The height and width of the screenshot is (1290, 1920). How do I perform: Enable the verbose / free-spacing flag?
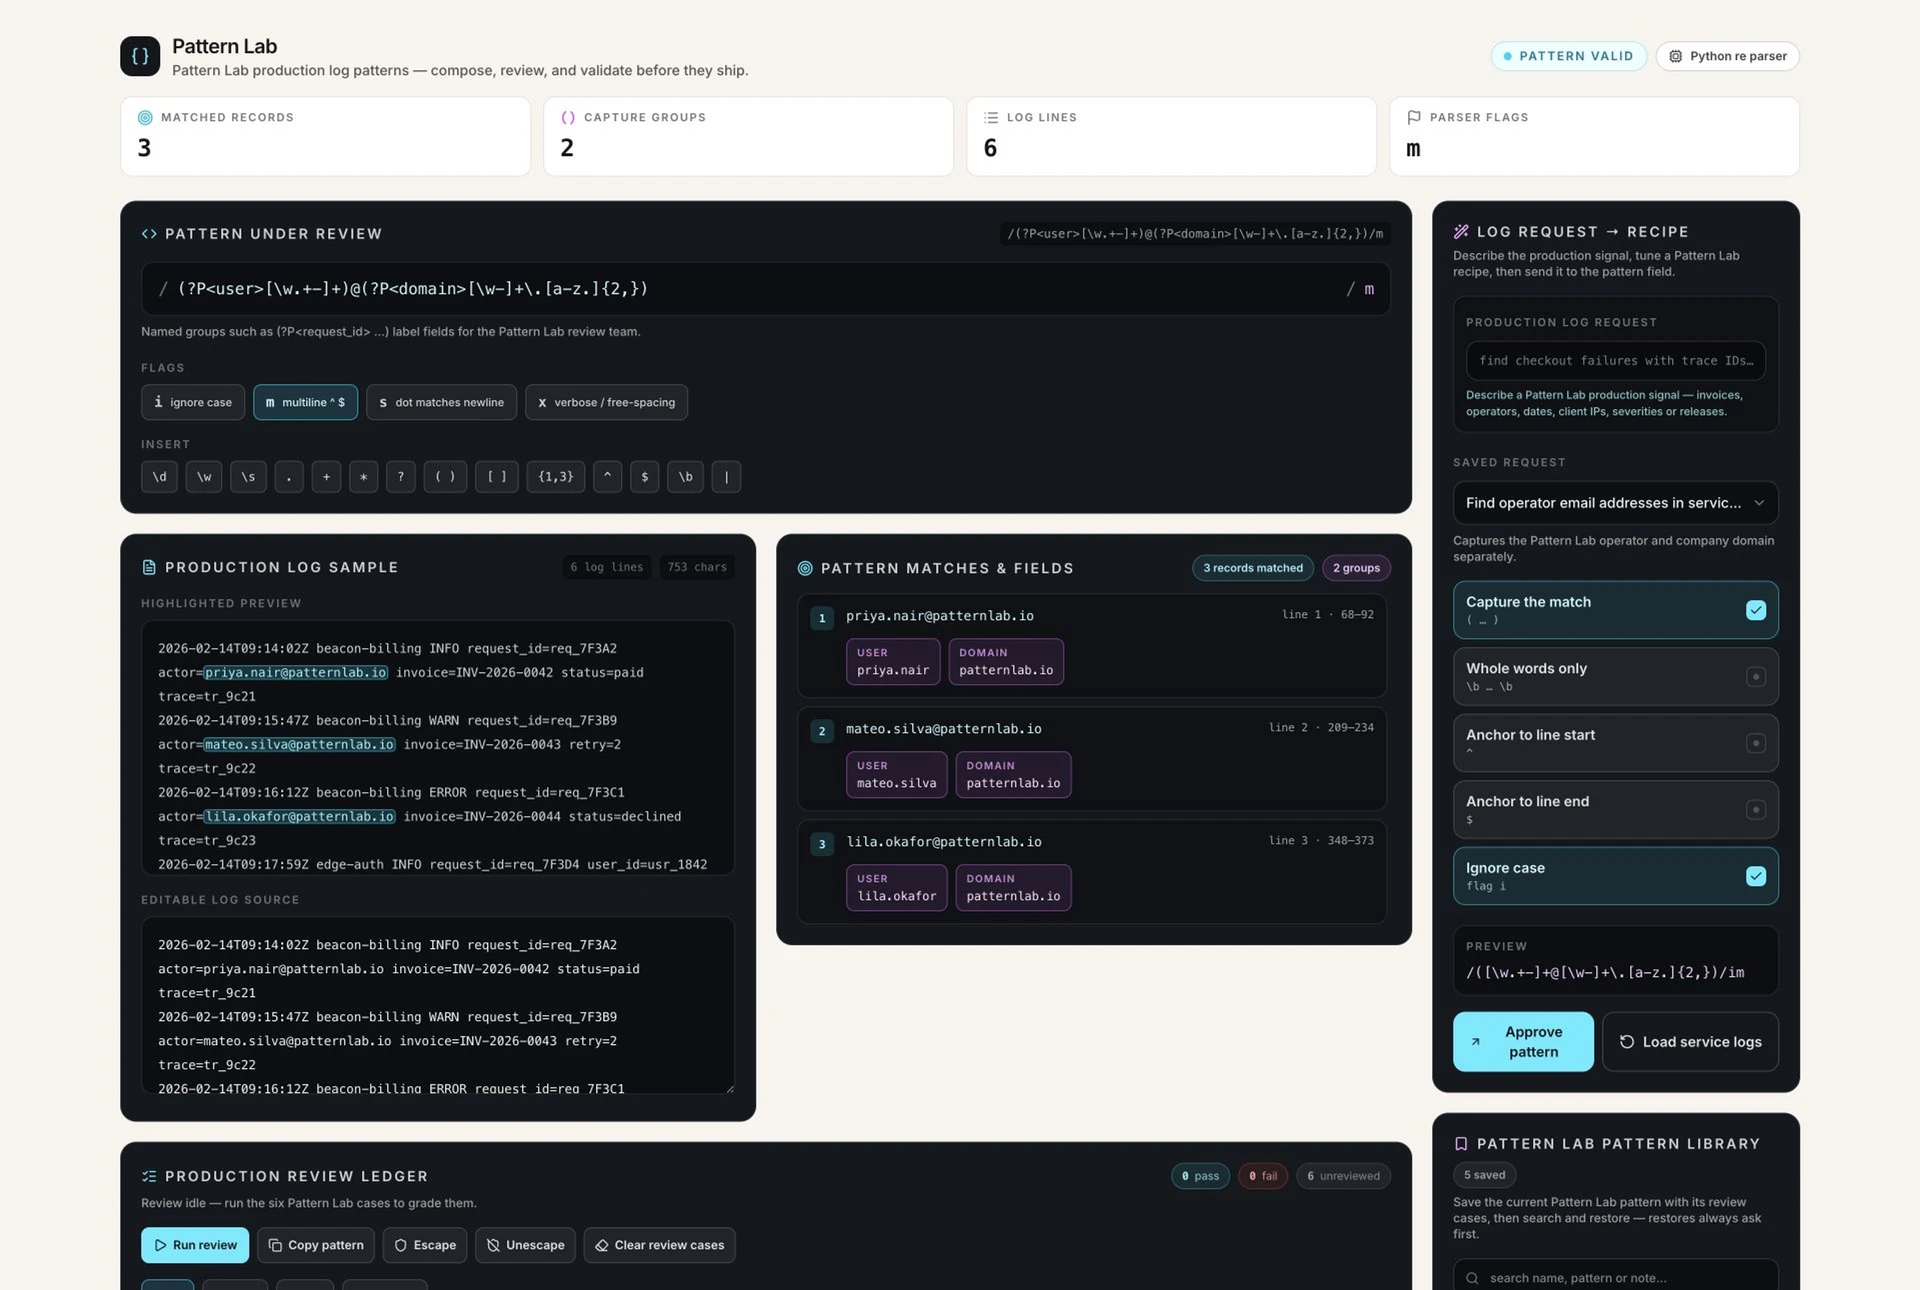[x=606, y=402]
